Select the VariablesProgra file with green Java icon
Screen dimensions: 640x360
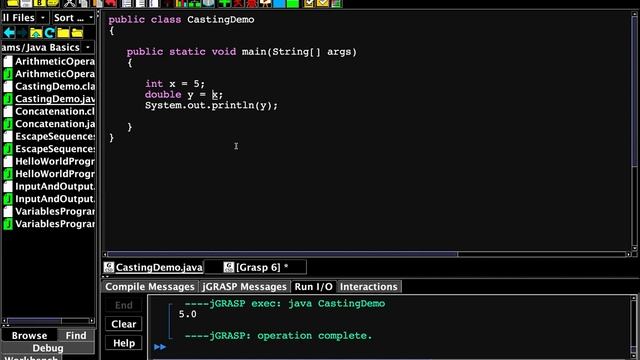[x=49, y=224]
